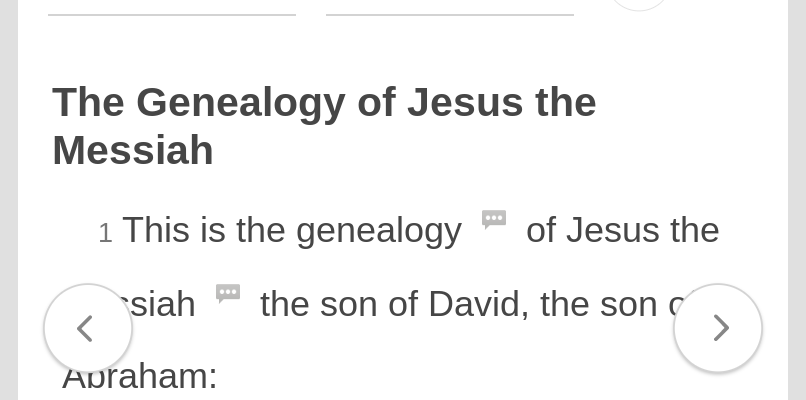The height and width of the screenshot is (400, 806).
Task: Click 'of Jesus the' in verse text
Action: click(622, 231)
